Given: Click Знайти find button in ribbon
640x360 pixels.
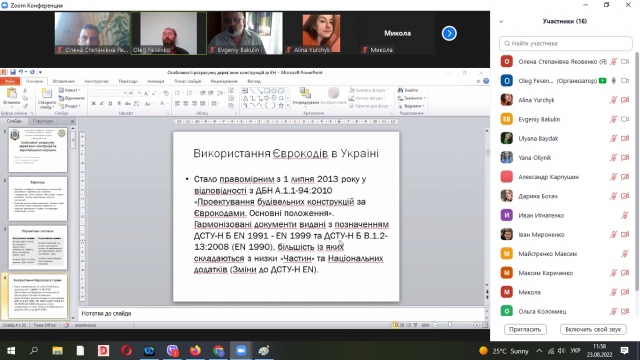Looking at the screenshot, I should 408,90.
